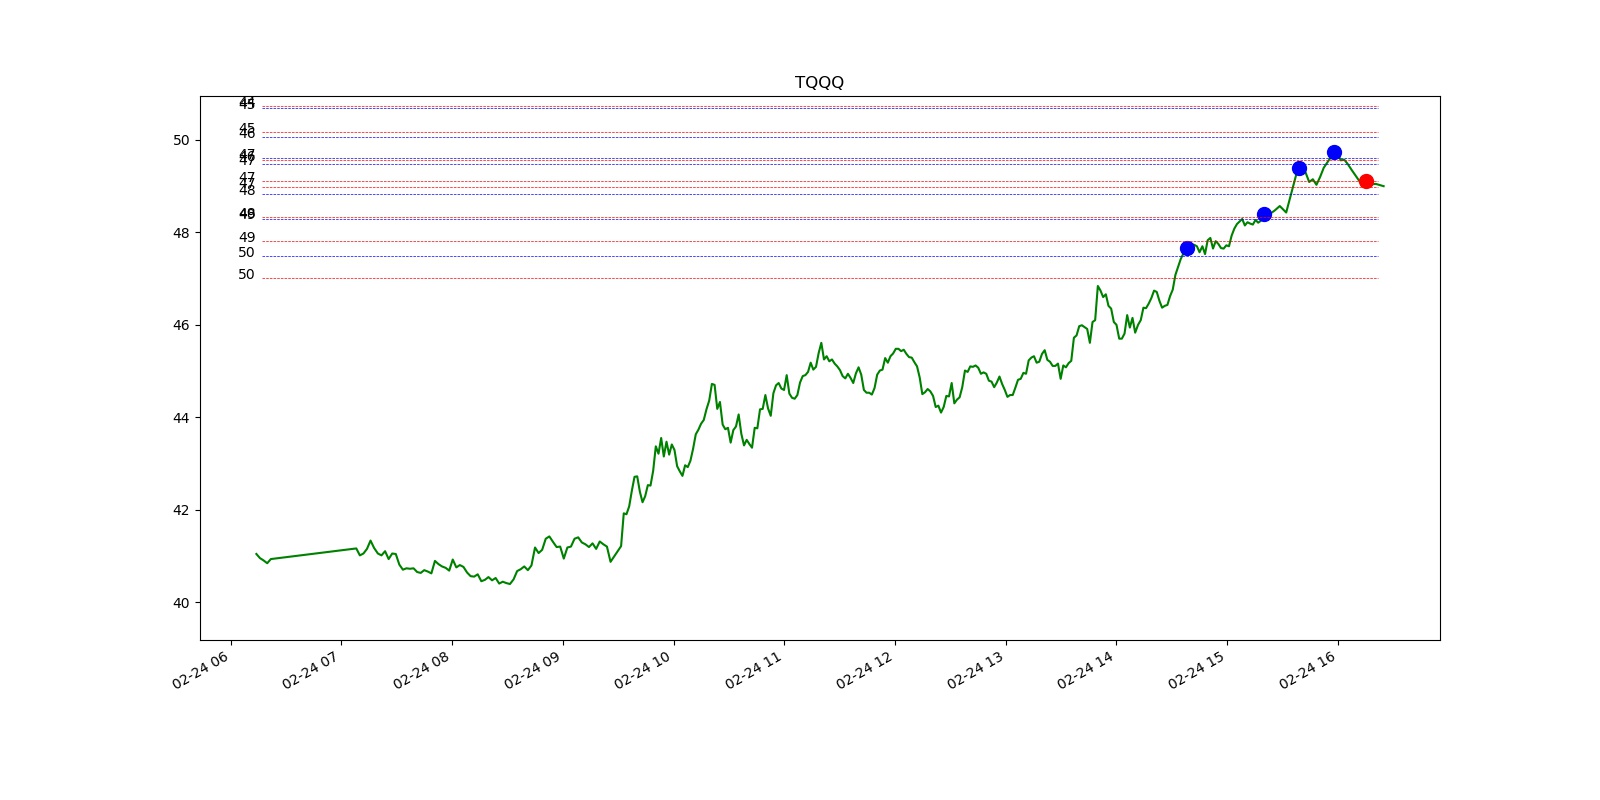Click the x-axis label 02-24 10
Viewport: 1600px width, 800px height.
coord(643,670)
